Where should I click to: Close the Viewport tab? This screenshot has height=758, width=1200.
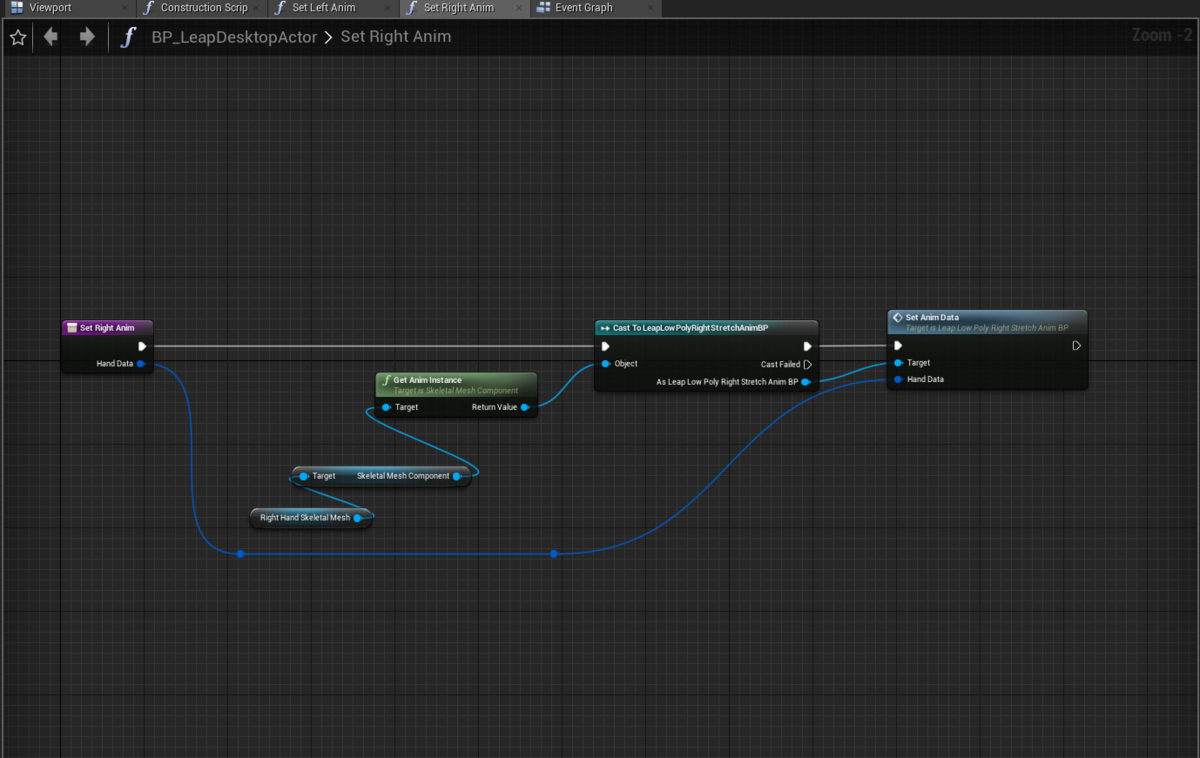tap(124, 8)
